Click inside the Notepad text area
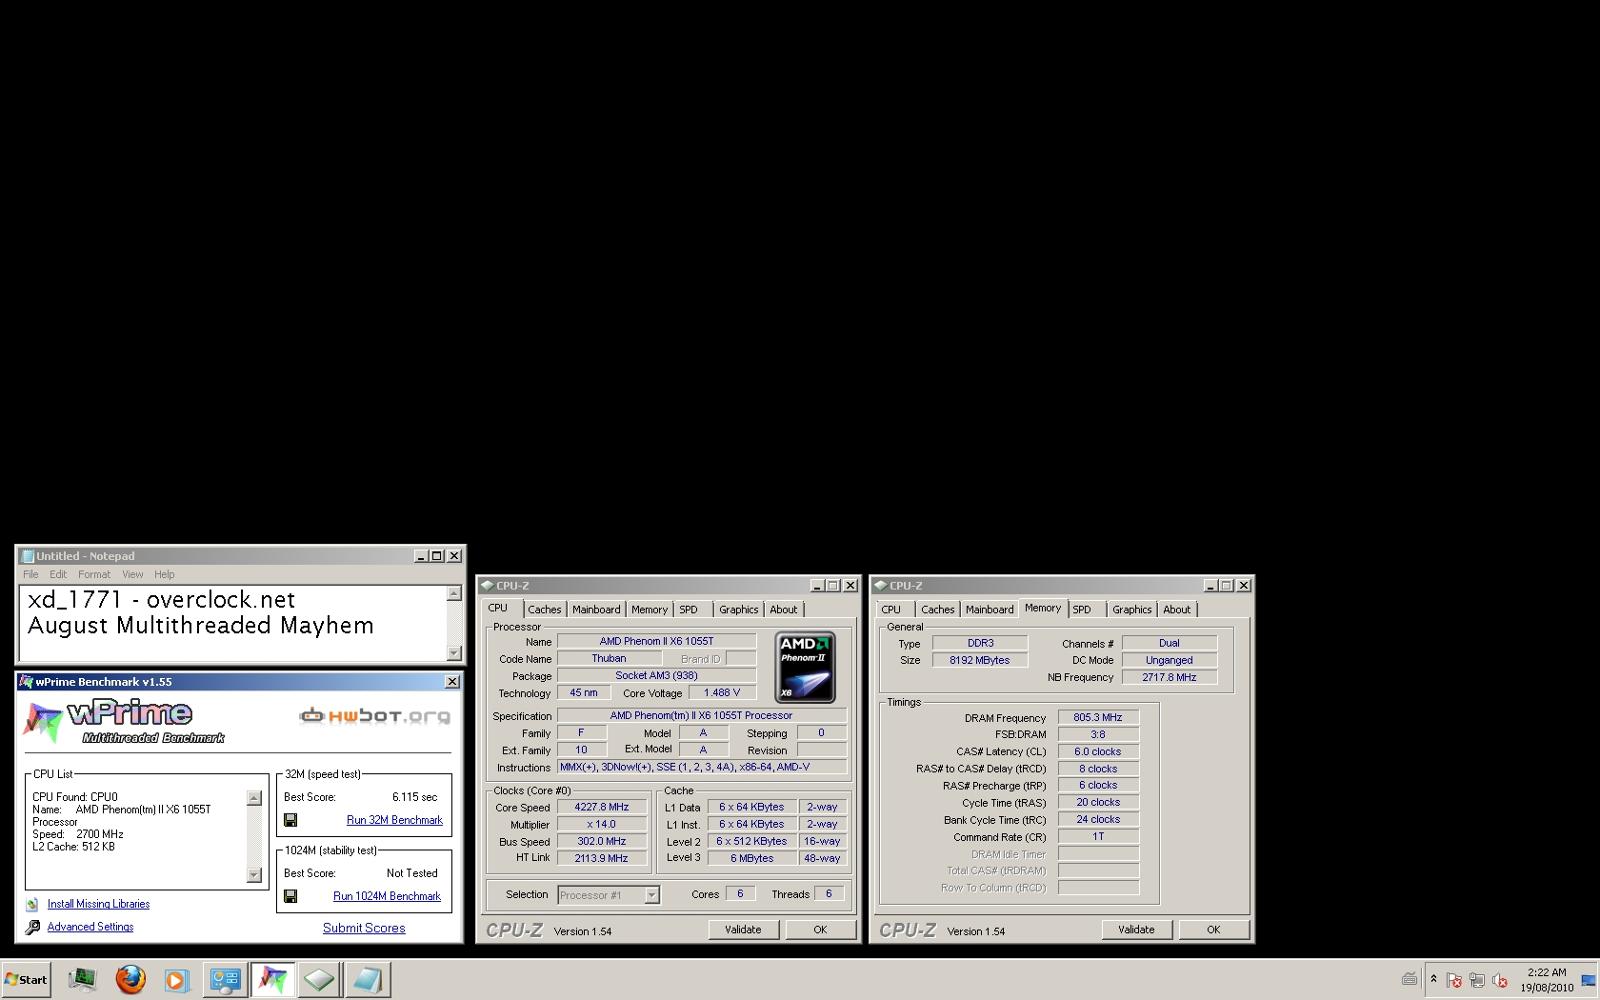This screenshot has width=1600, height=1000. click(232, 623)
